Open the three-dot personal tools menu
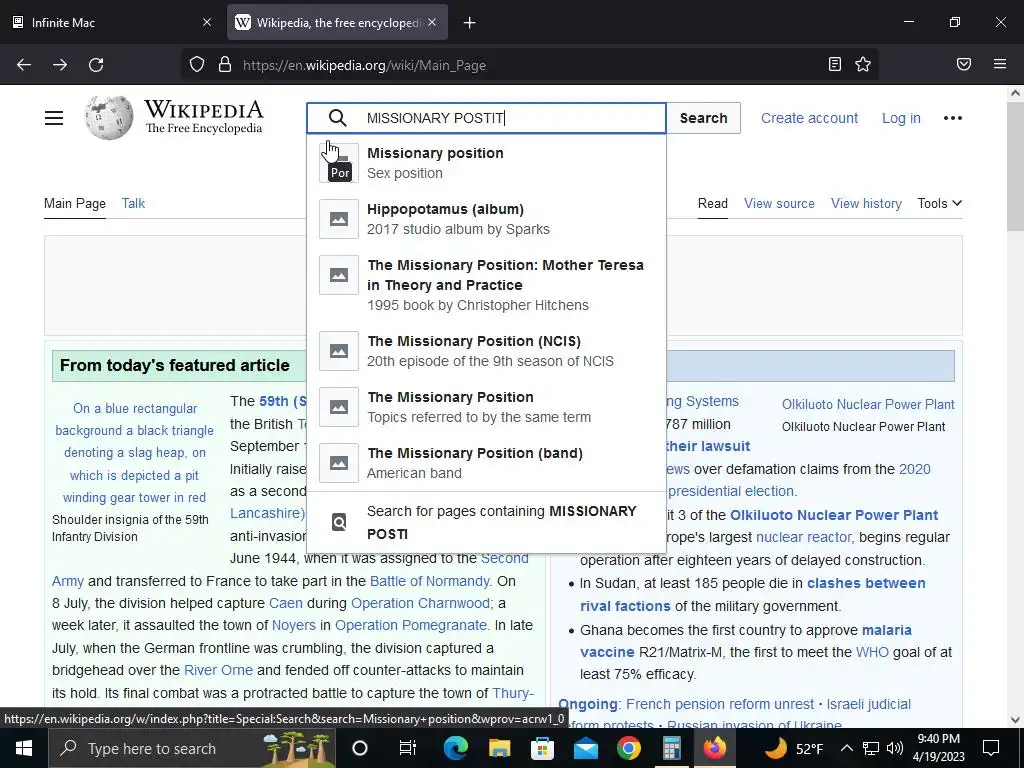1024x768 pixels. pos(953,118)
